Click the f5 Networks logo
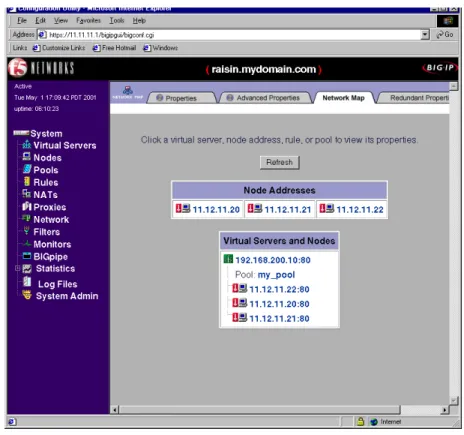 (x=41, y=68)
